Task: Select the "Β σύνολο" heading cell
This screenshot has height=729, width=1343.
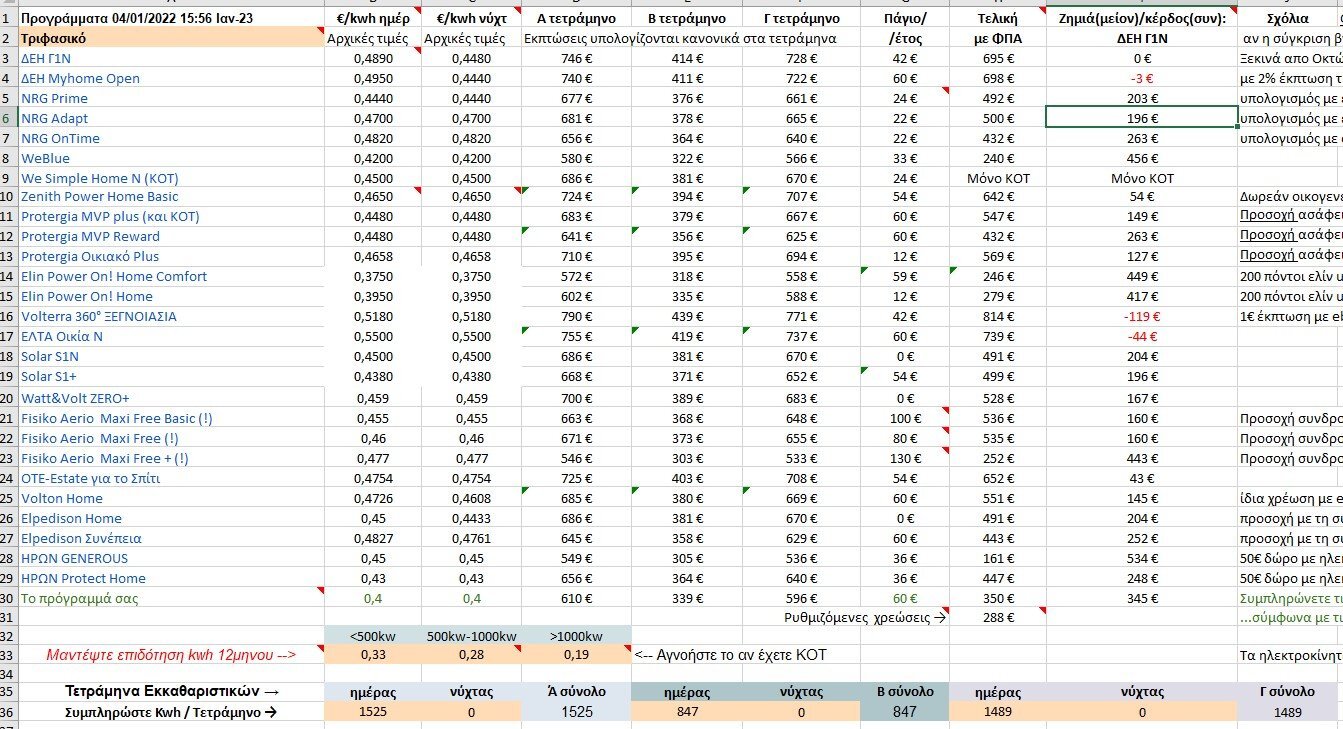Action: tap(904, 691)
